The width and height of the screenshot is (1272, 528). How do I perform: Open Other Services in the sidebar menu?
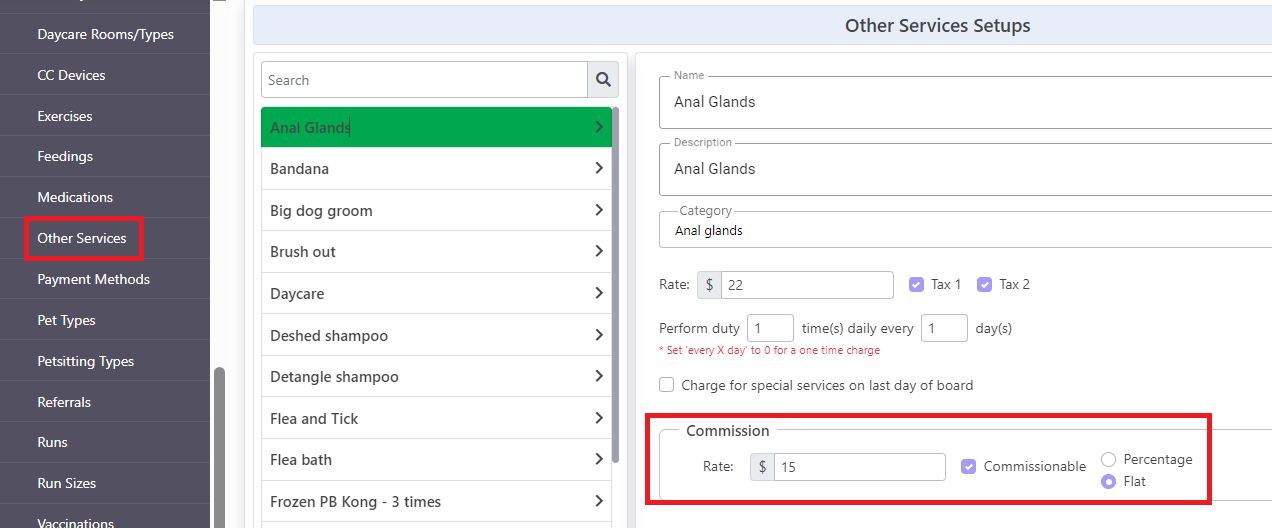82,238
